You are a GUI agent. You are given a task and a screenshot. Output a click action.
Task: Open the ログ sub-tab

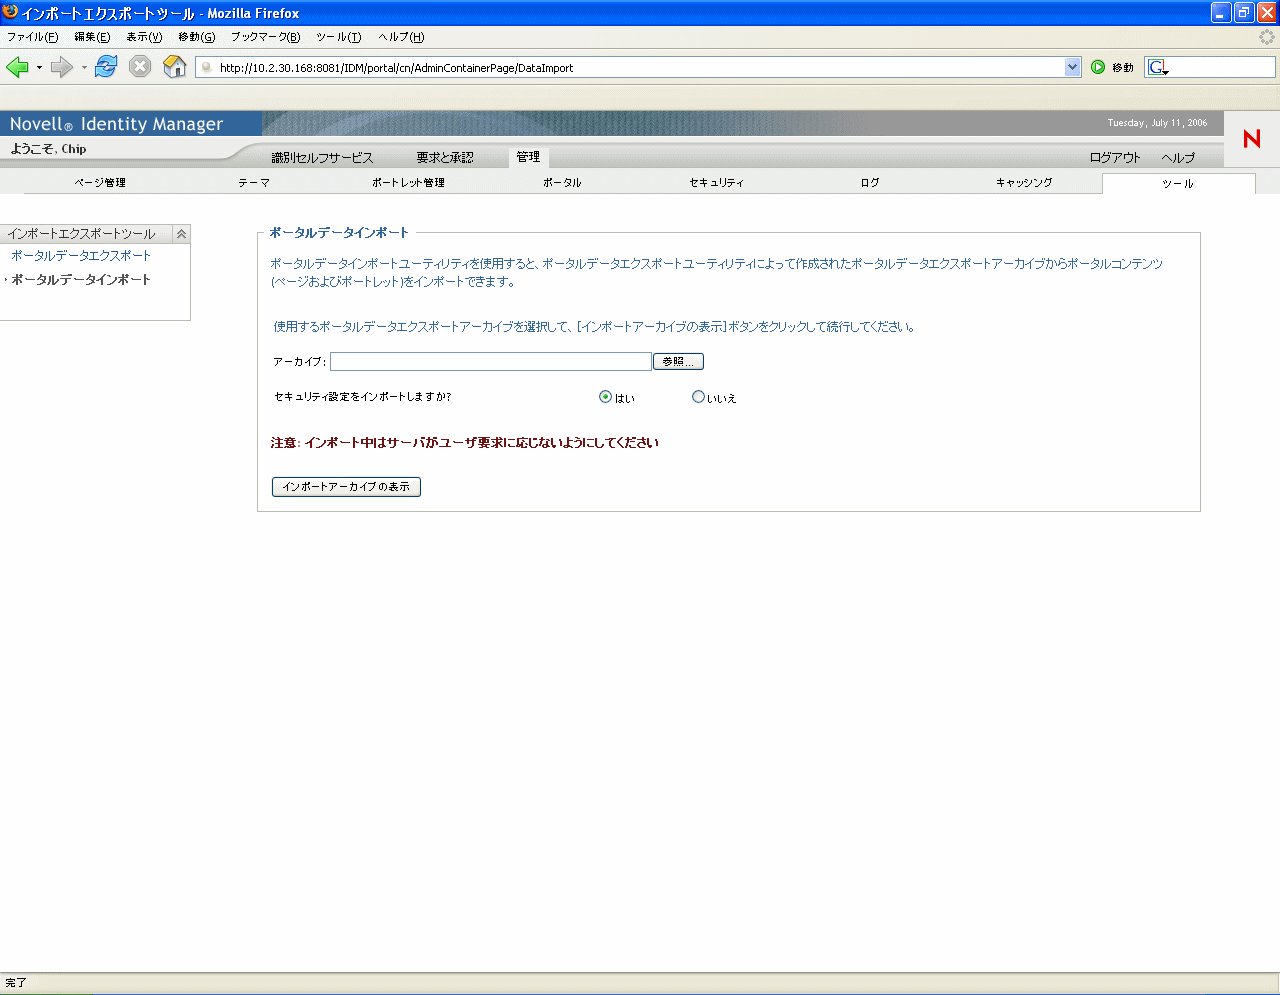pos(870,183)
